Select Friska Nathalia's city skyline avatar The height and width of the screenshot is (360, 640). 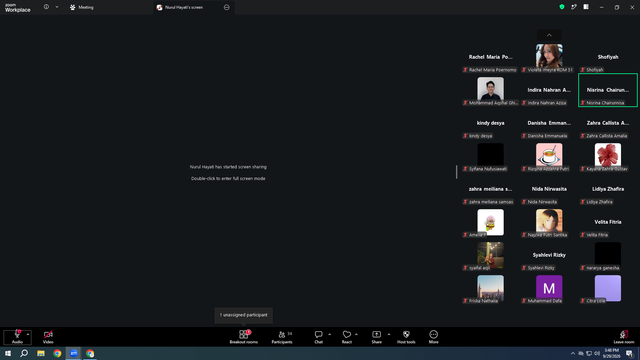(490, 289)
